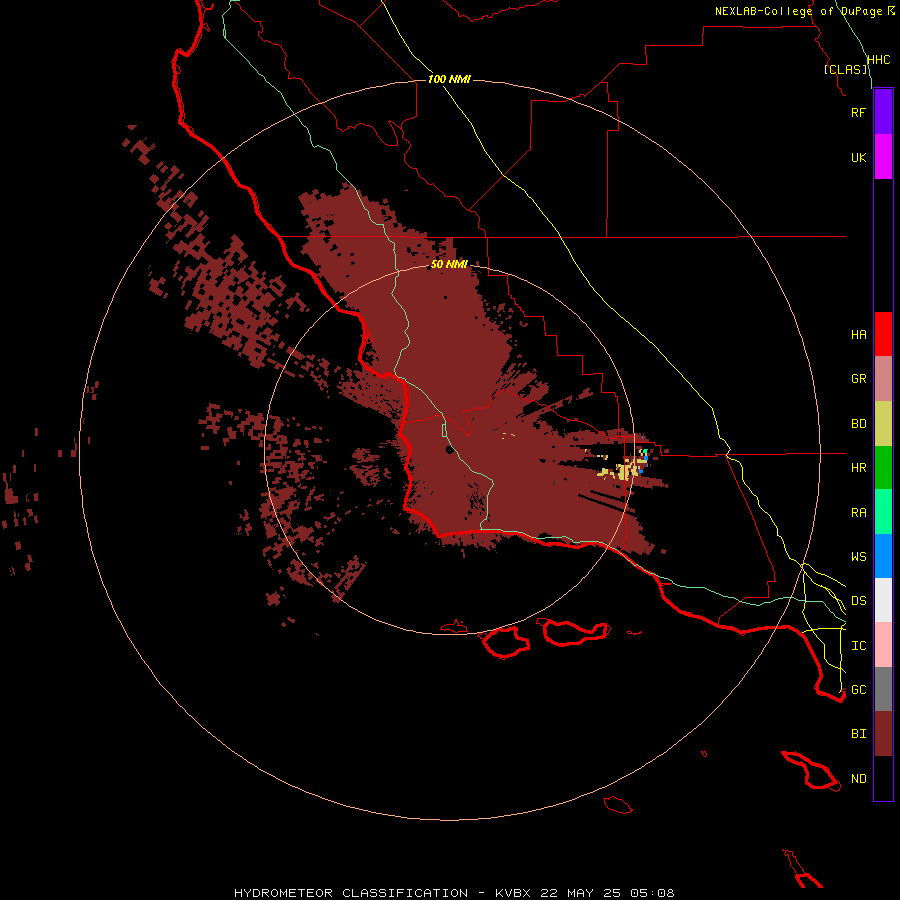Click the 22 MAY 25 date
Image resolution: width=900 pixels, height=900 pixels.
click(580, 893)
